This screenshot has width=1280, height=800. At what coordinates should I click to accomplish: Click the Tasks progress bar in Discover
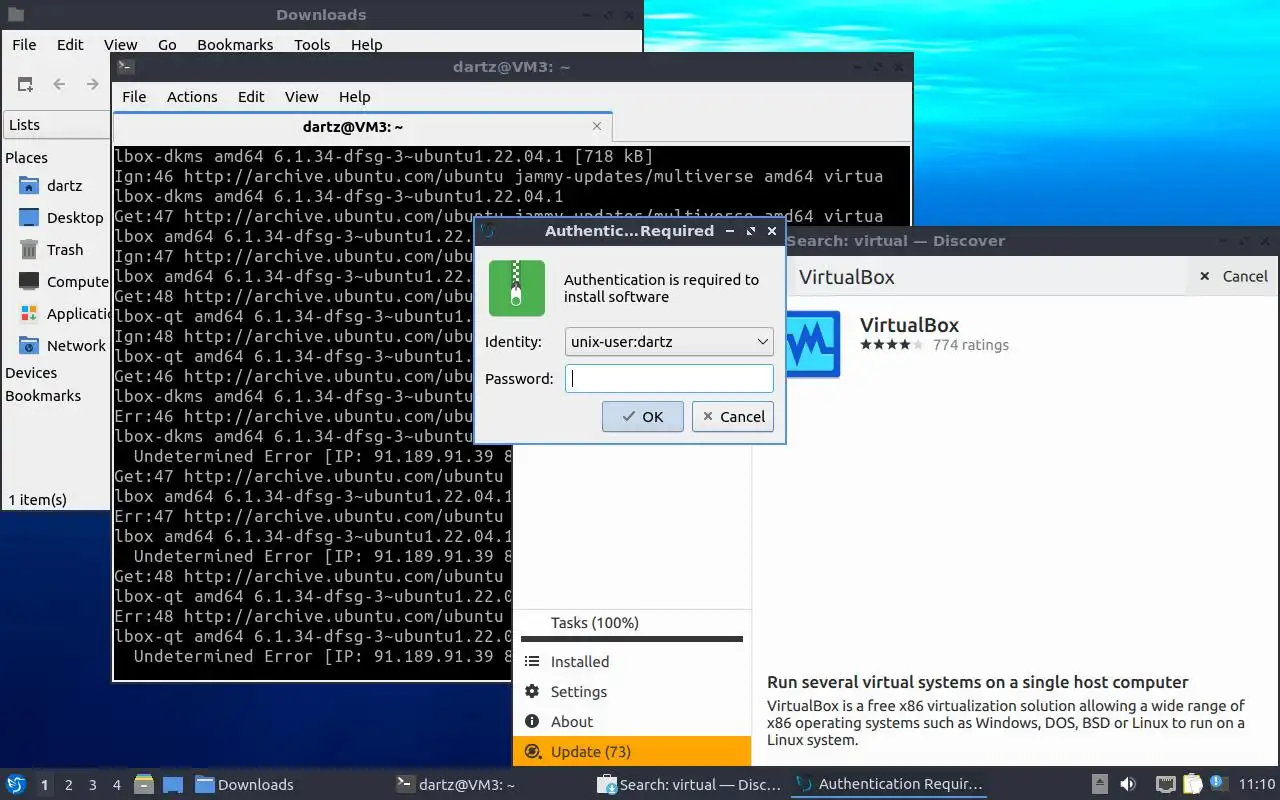pos(632,639)
